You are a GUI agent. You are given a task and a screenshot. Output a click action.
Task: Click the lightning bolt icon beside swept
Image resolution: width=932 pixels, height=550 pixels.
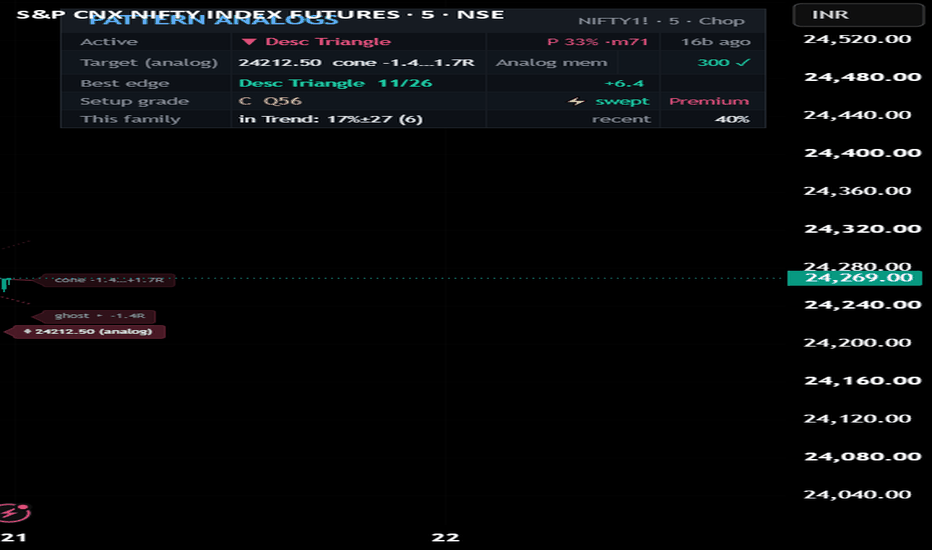click(575, 102)
